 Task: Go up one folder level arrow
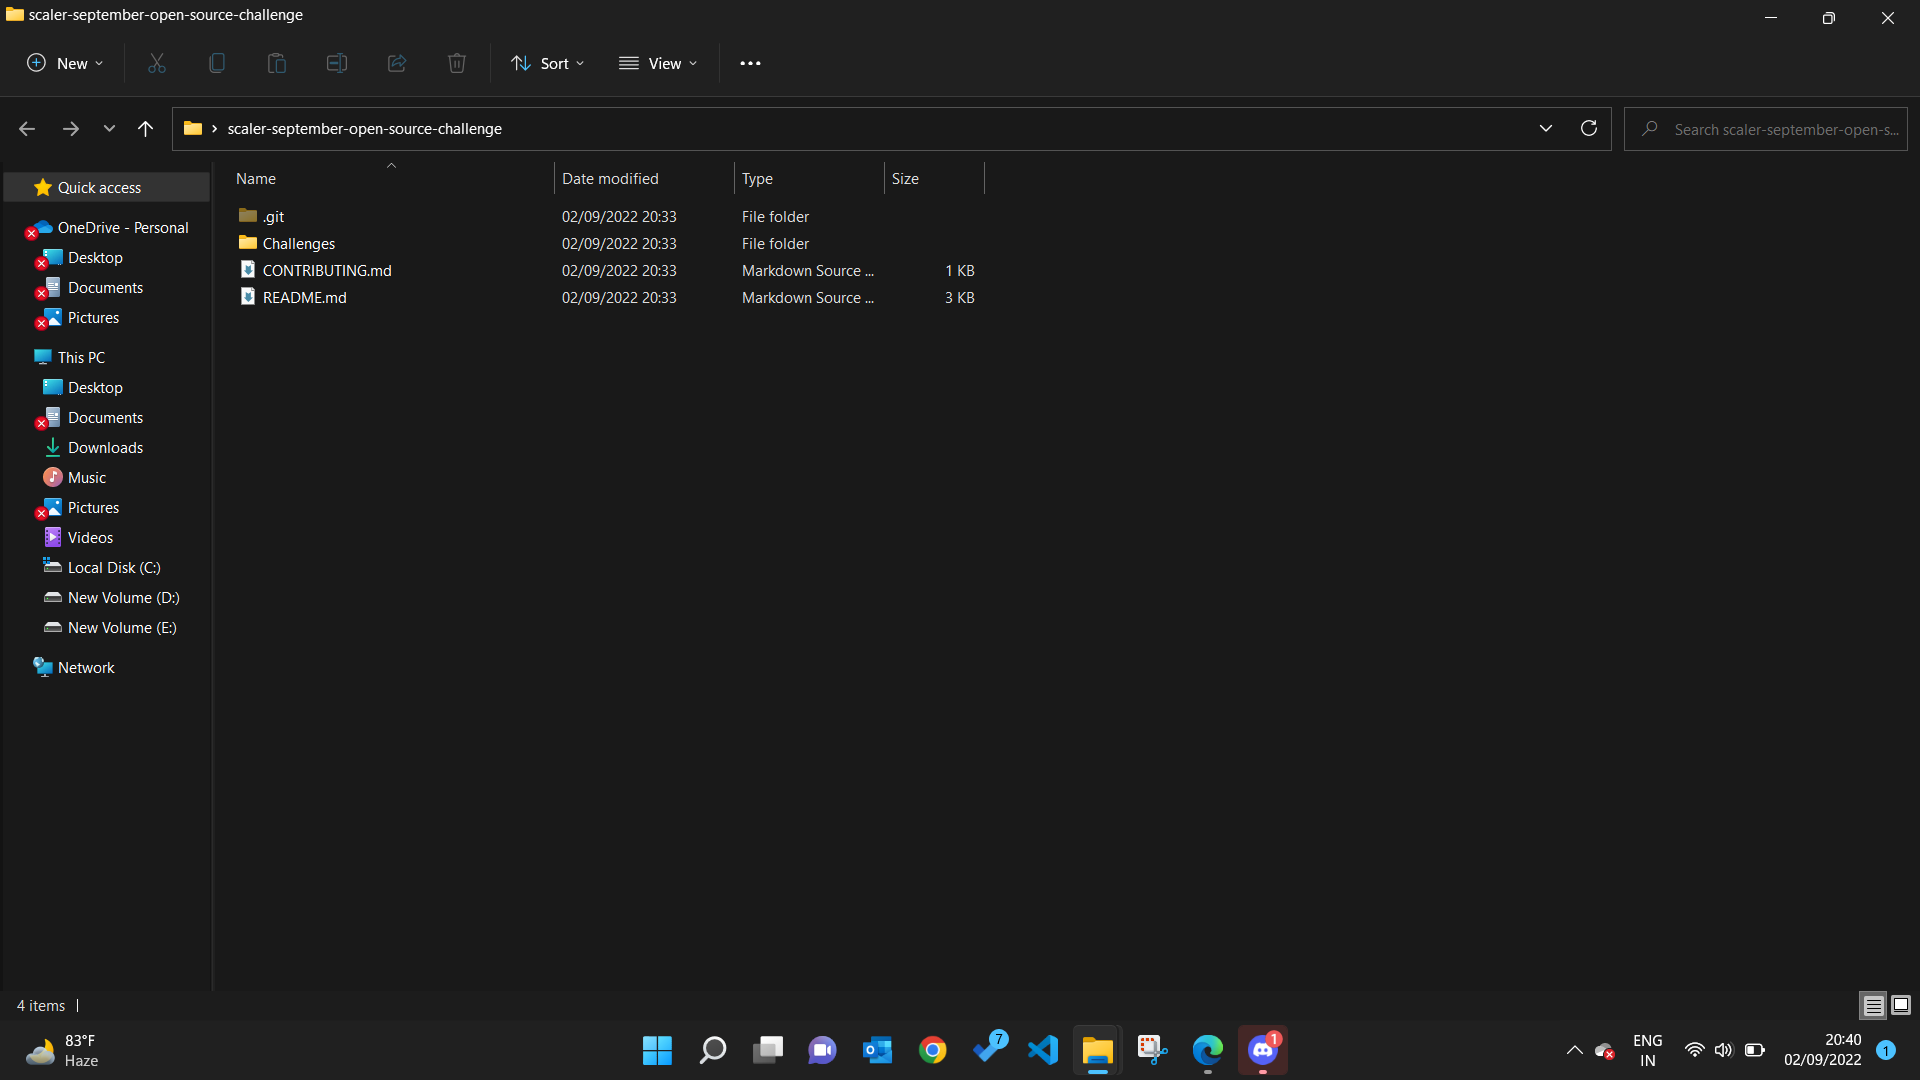pos(145,128)
